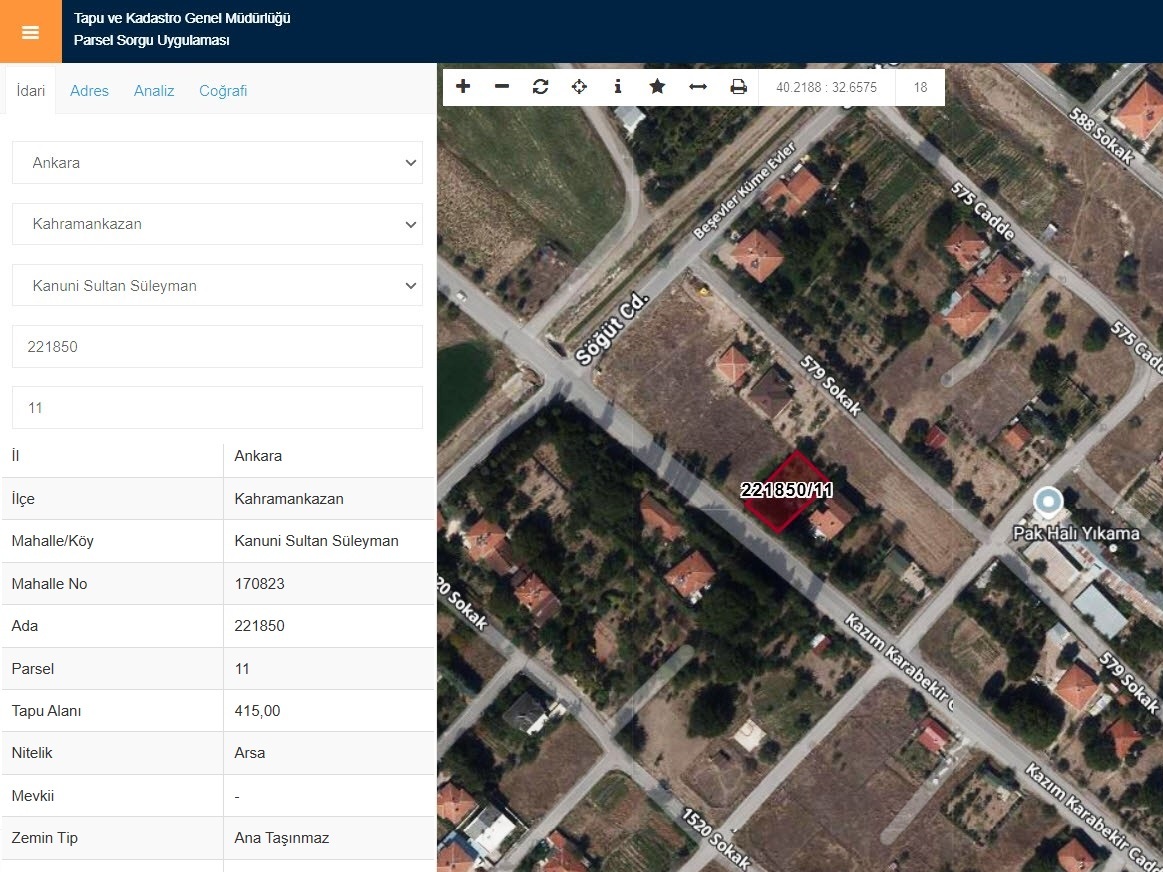Click the refresh map icon
Viewport: 1163px width, 872px height.
[x=541, y=87]
